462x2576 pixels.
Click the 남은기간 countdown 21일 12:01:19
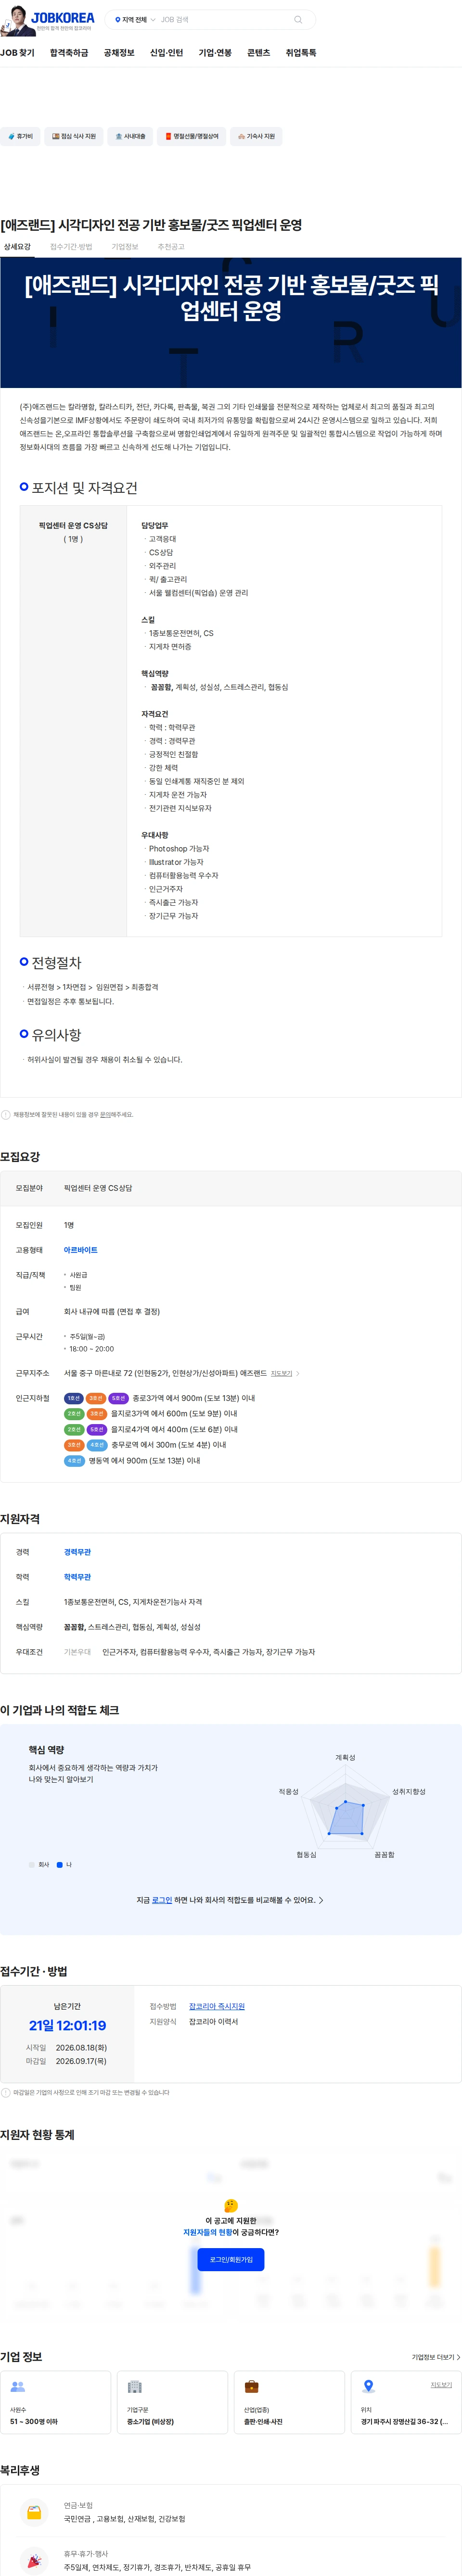pos(67,2025)
